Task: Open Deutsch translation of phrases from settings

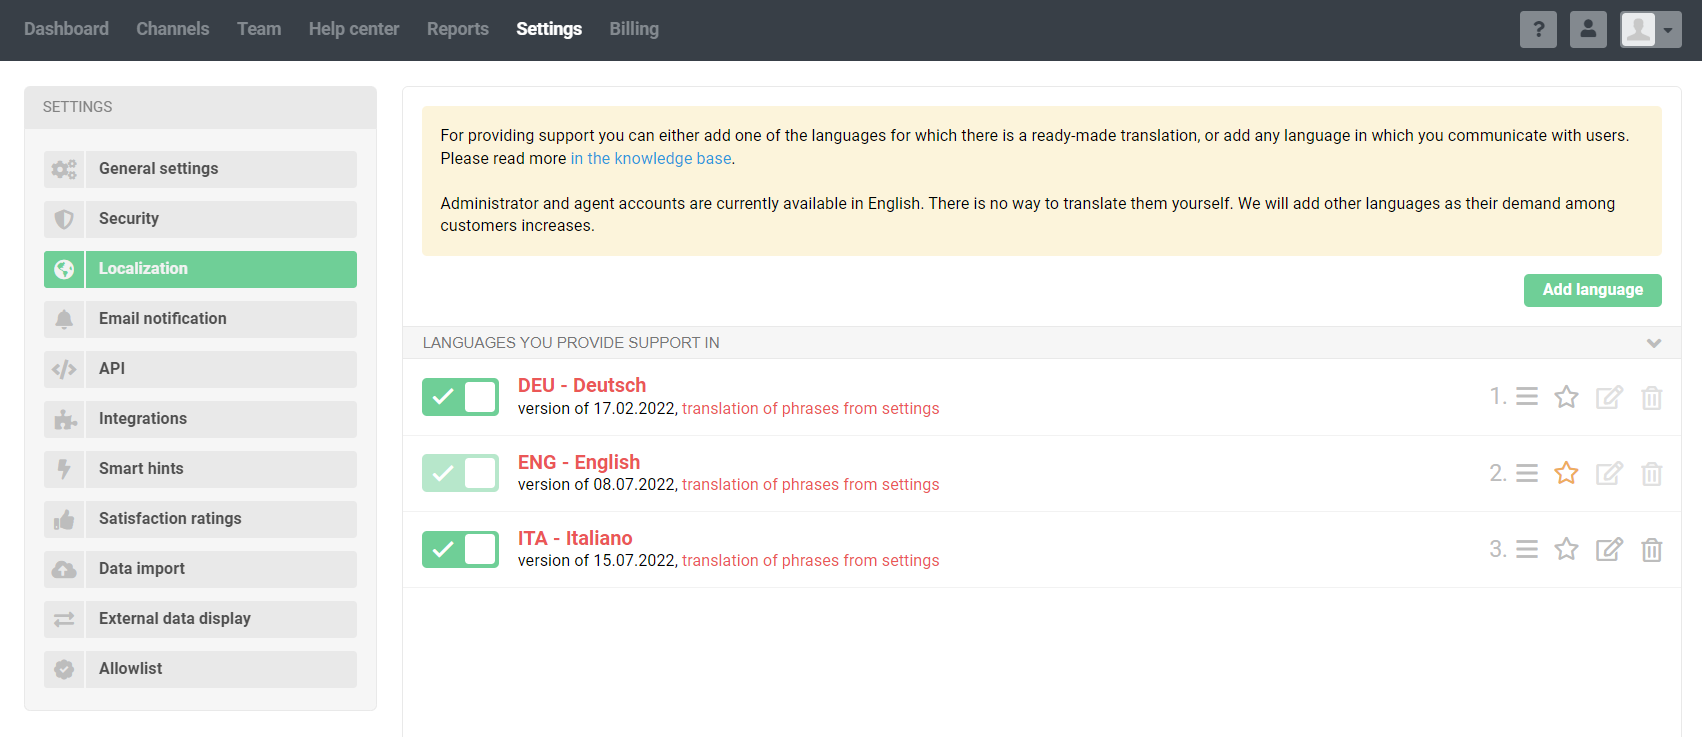Action: (811, 408)
